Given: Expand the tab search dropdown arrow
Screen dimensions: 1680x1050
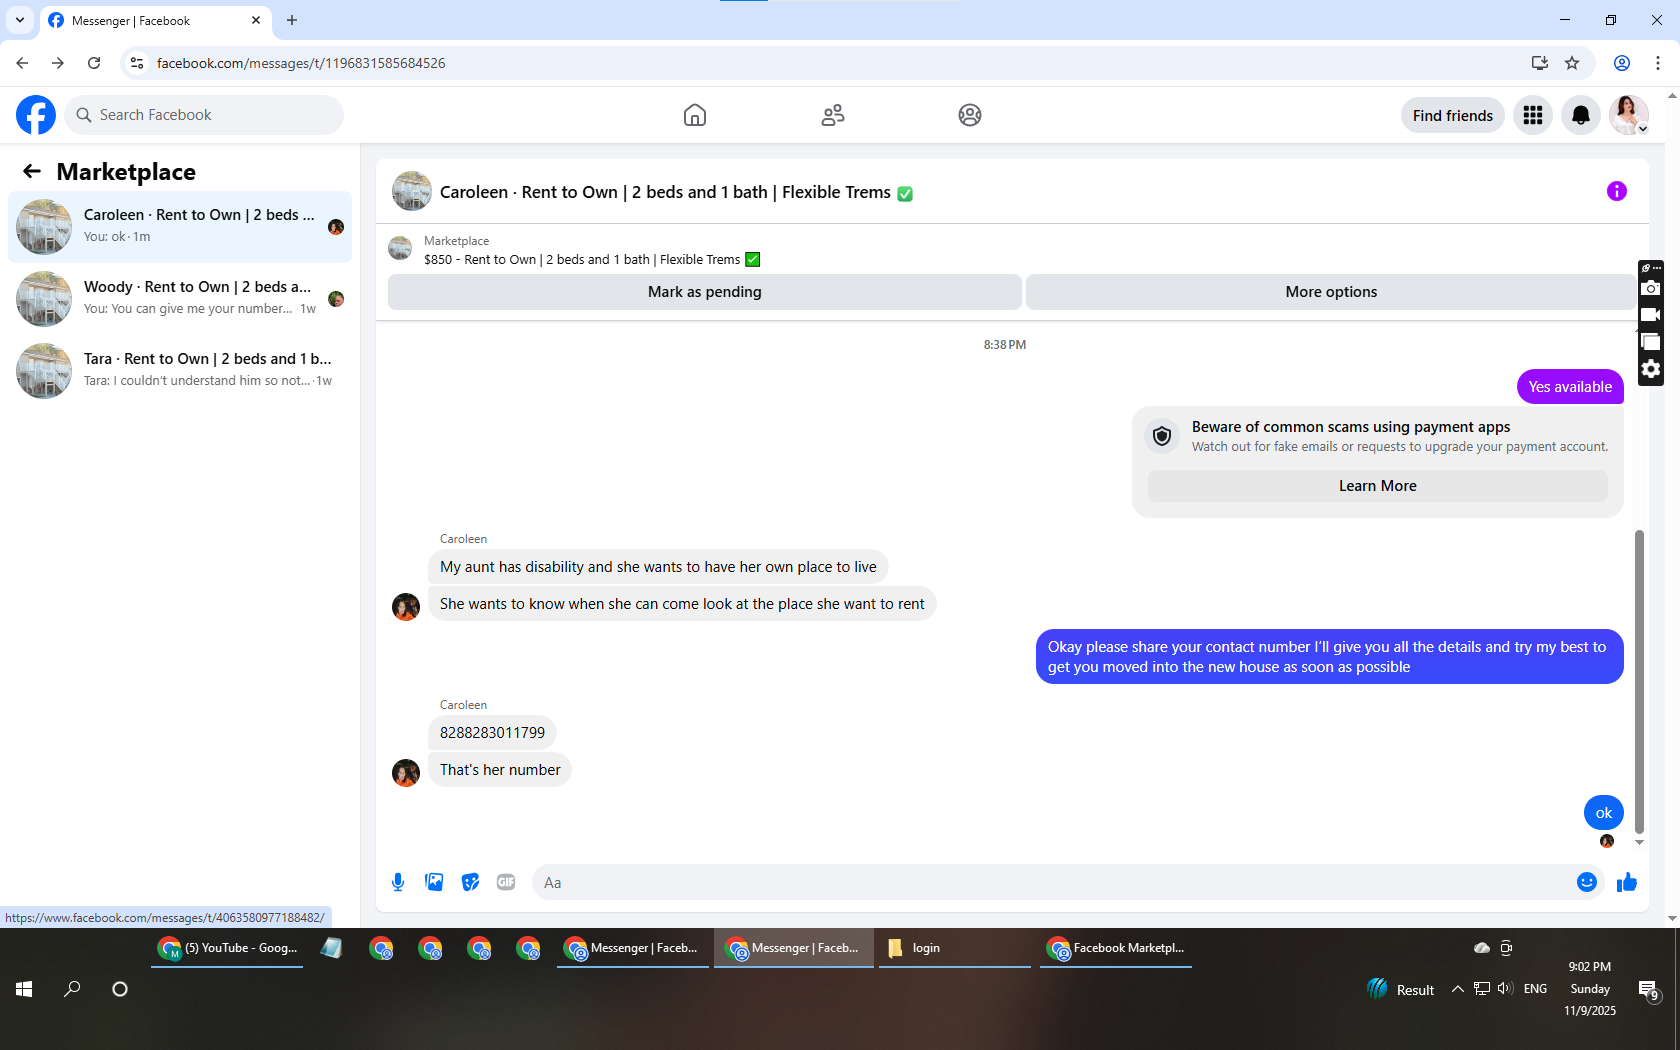Looking at the screenshot, I should click(20, 20).
